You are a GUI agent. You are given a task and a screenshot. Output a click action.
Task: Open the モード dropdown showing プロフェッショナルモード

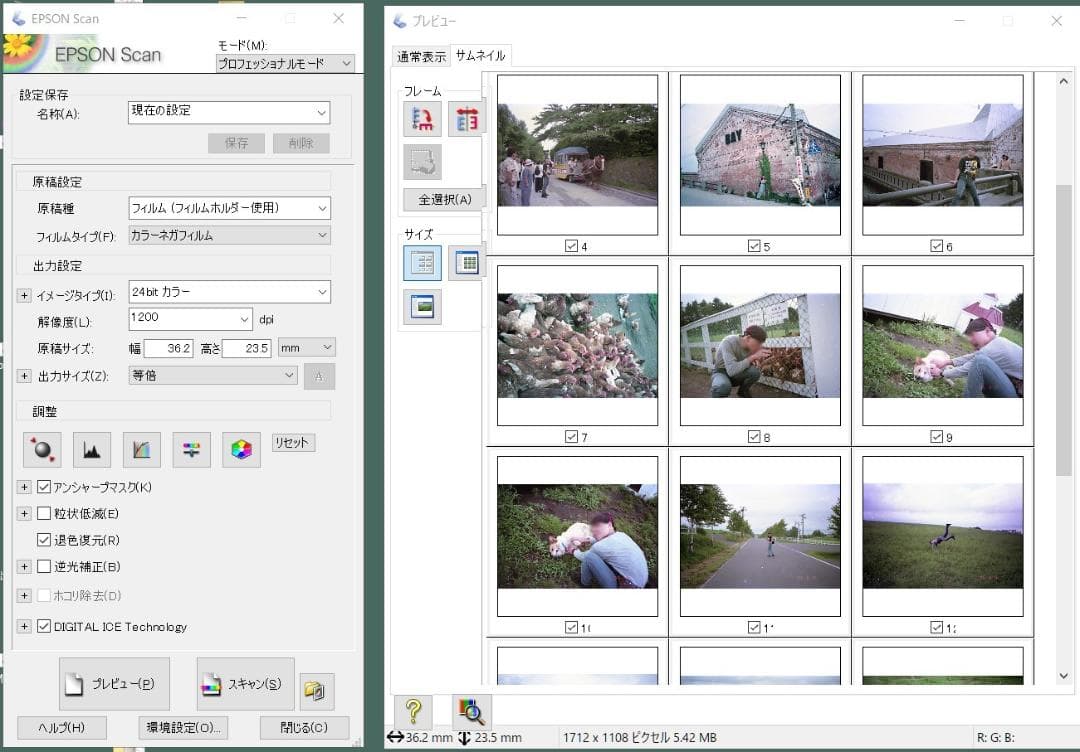(x=286, y=63)
